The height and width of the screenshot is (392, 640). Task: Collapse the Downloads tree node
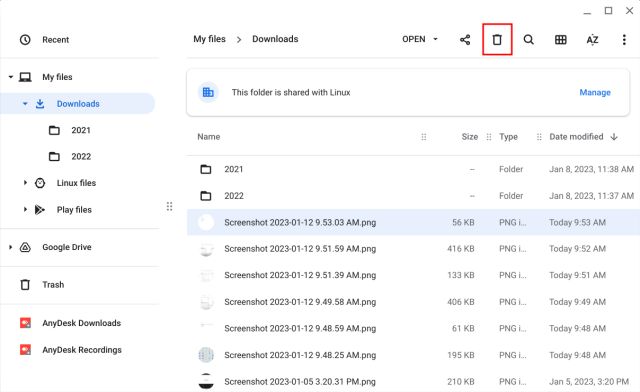tap(25, 104)
